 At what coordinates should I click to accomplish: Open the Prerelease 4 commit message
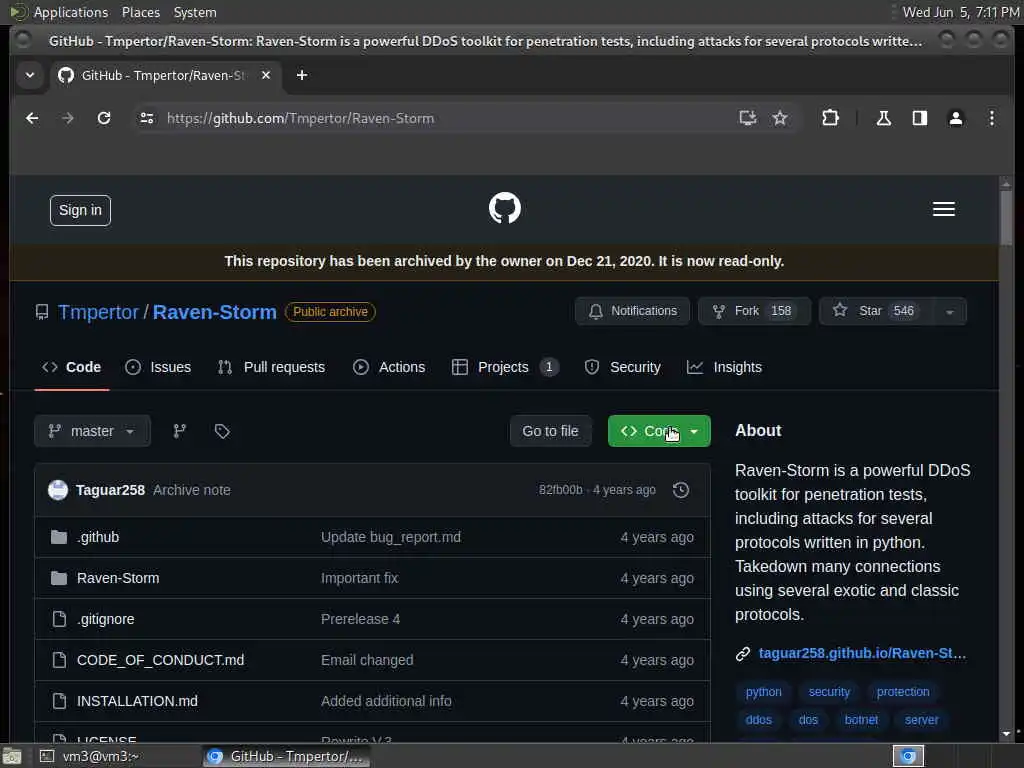pyautogui.click(x=360, y=619)
